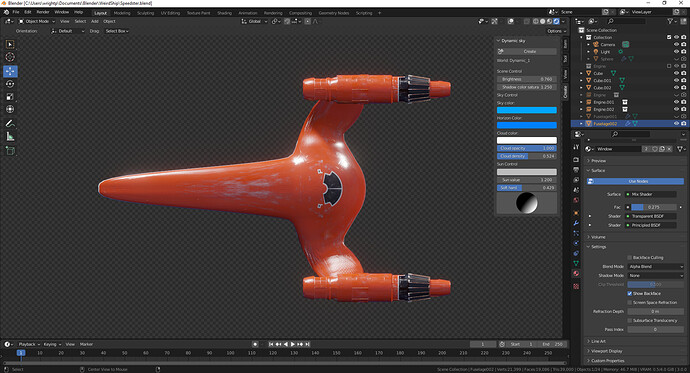Activate the Transform tool

pos(10,109)
